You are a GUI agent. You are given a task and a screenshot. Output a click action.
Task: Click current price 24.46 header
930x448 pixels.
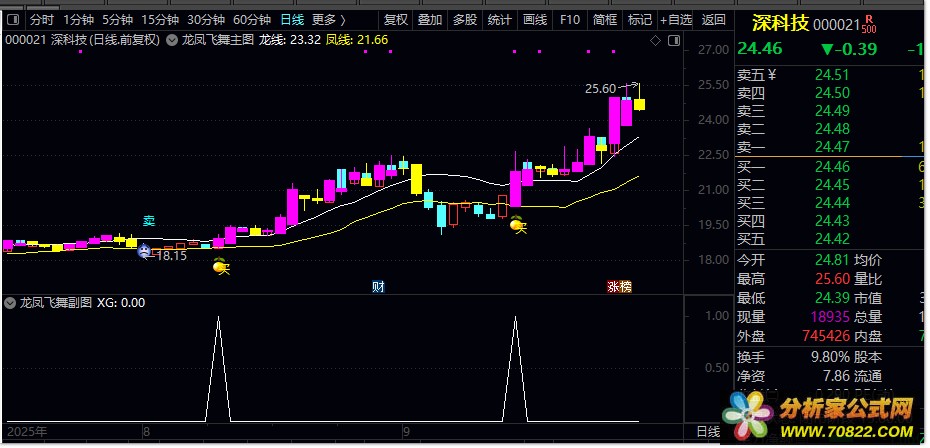[760, 49]
